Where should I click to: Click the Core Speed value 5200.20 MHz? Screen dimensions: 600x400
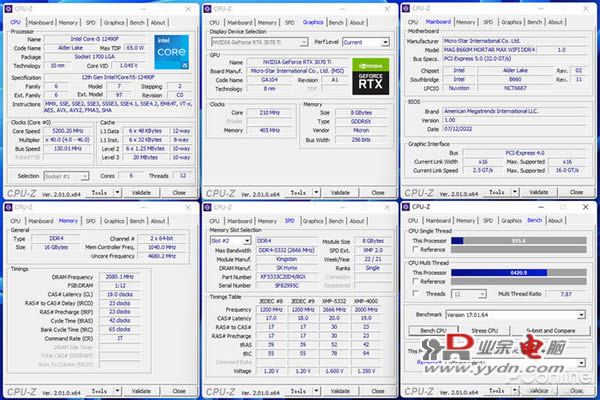pos(68,131)
